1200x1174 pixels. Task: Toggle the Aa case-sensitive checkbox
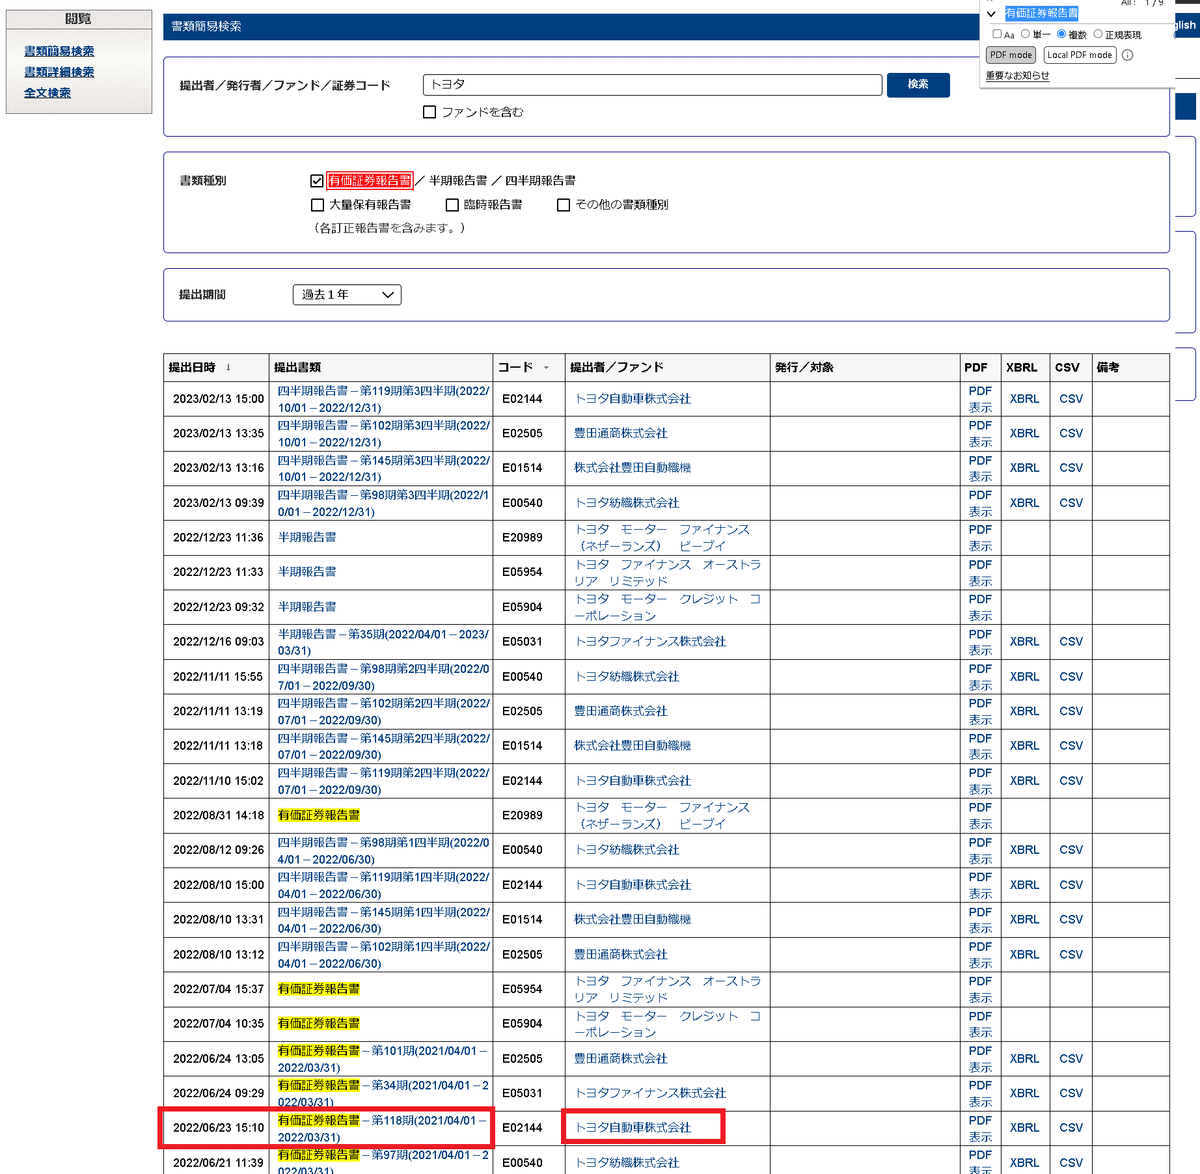(x=997, y=34)
